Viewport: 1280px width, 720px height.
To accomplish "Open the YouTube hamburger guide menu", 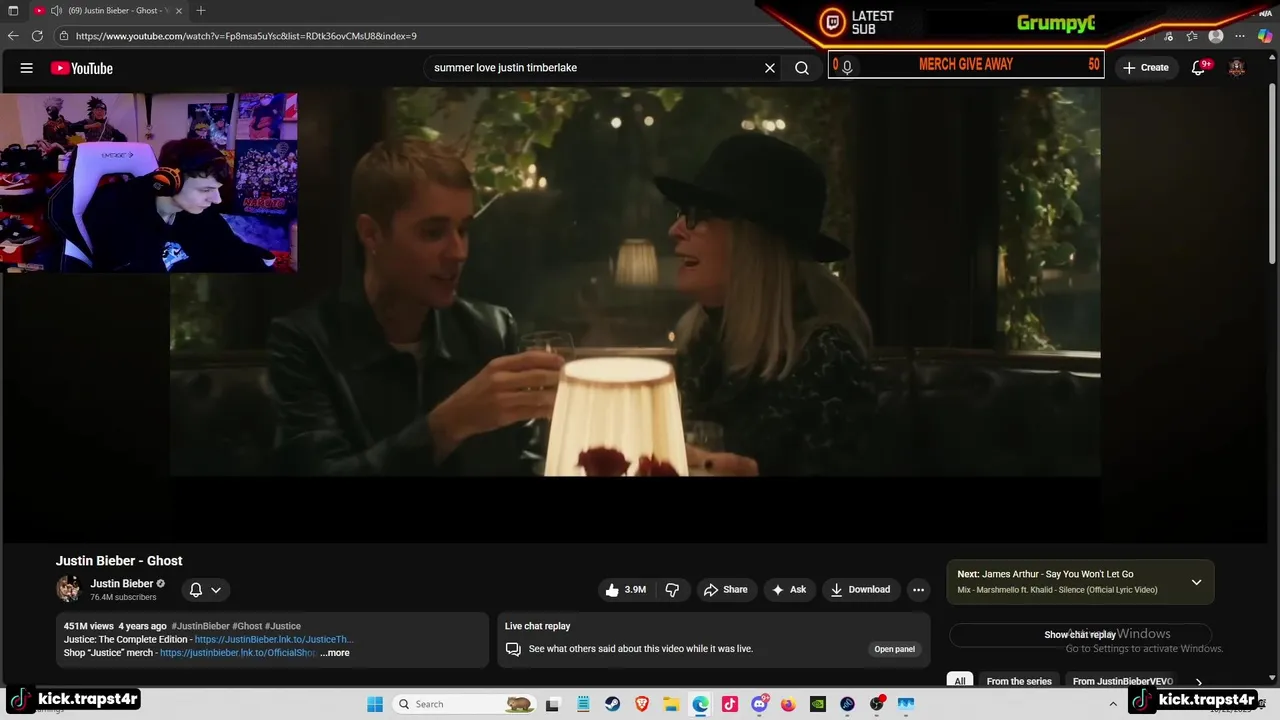I will click(x=27, y=68).
